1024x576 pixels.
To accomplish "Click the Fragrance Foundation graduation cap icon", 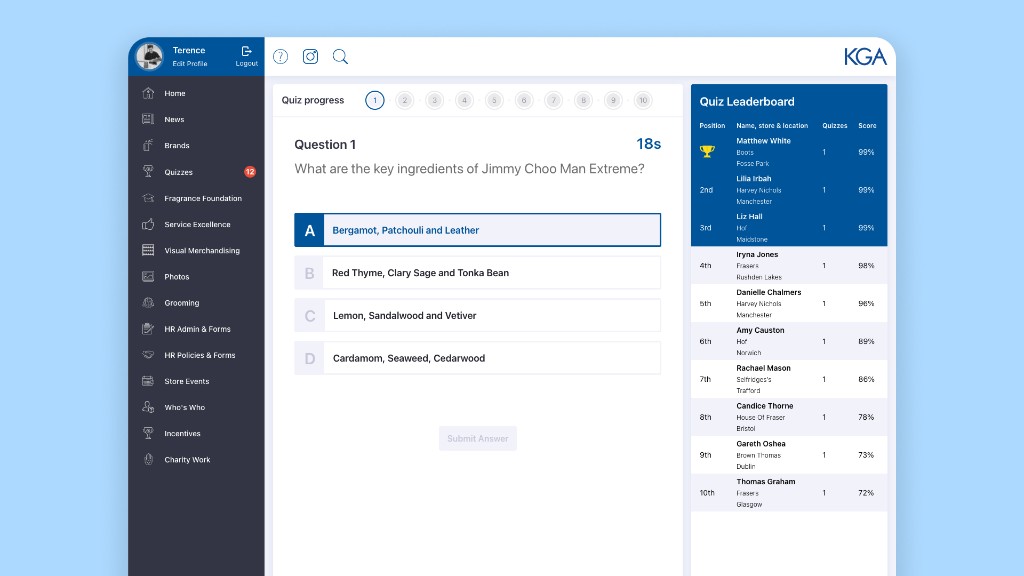I will pos(148,198).
